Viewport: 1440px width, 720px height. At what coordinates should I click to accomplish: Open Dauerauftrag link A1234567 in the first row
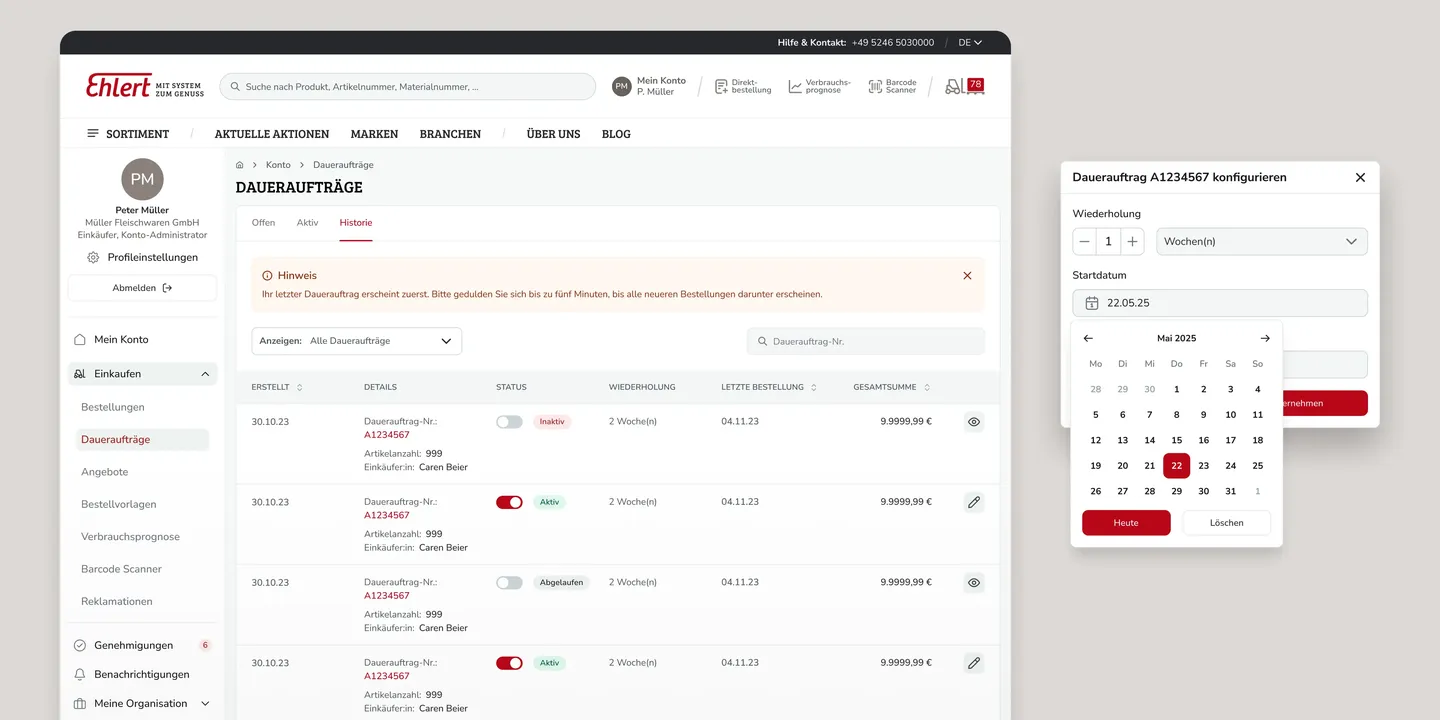(389, 435)
